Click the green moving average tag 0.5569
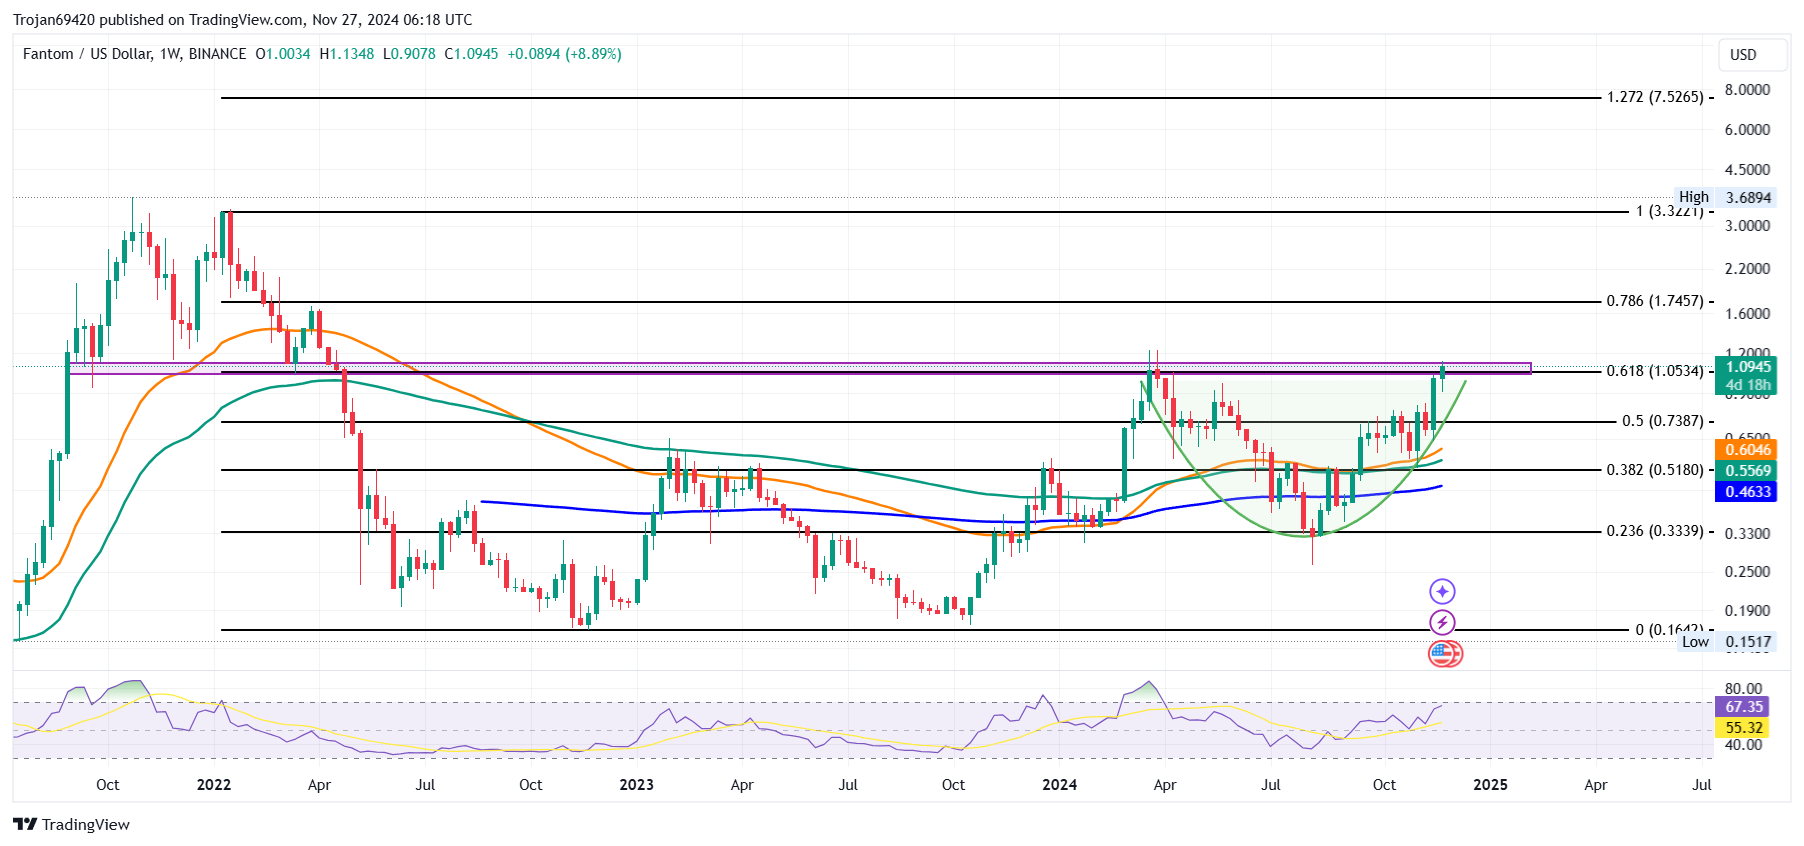 (1746, 471)
